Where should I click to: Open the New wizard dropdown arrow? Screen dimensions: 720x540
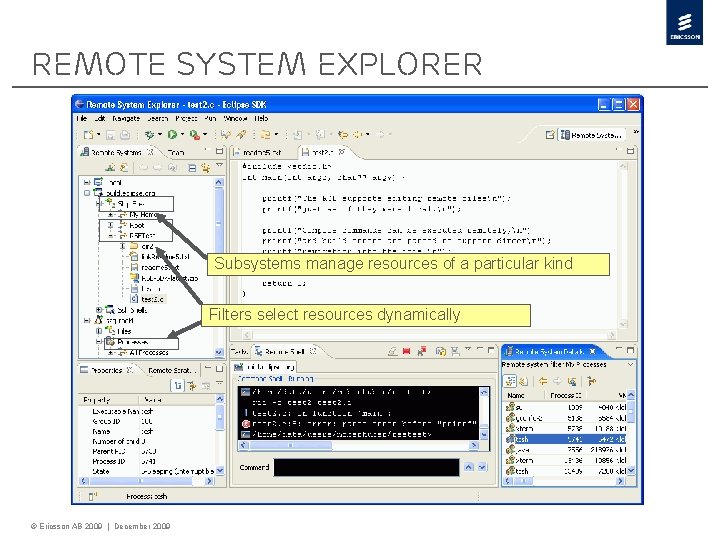click(x=98, y=135)
